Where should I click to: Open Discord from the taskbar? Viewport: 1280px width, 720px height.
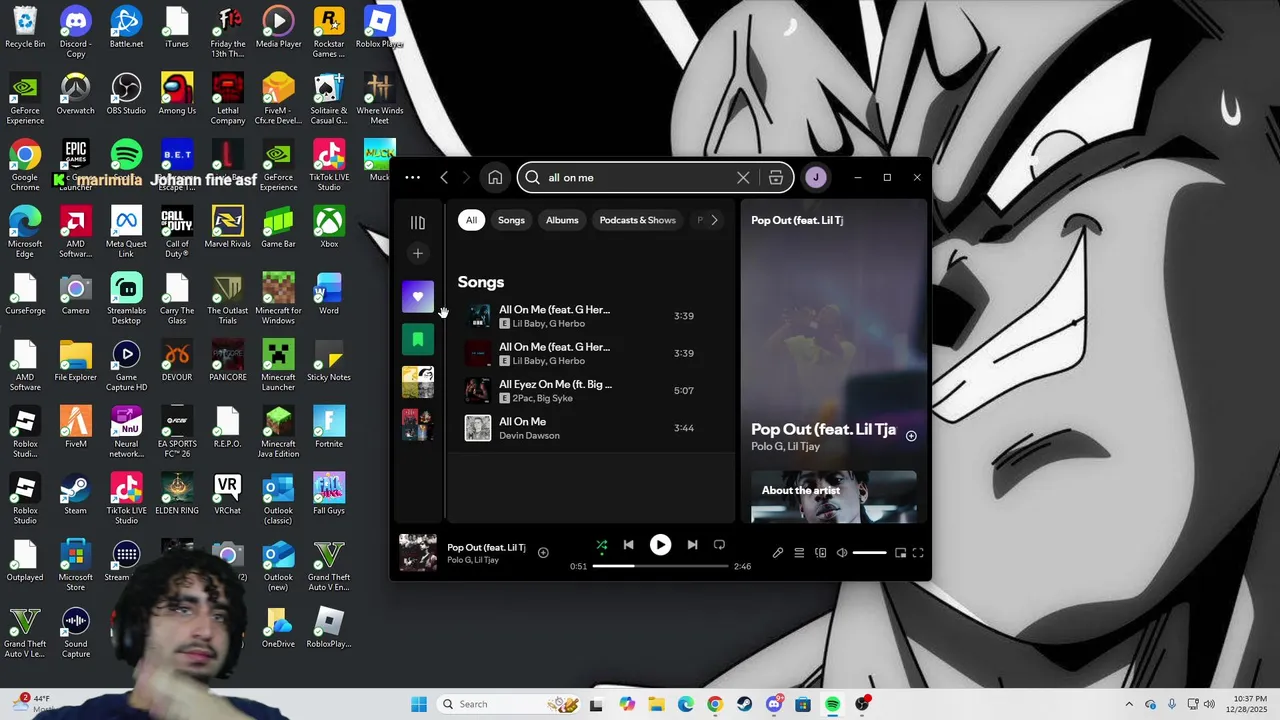tap(774, 704)
